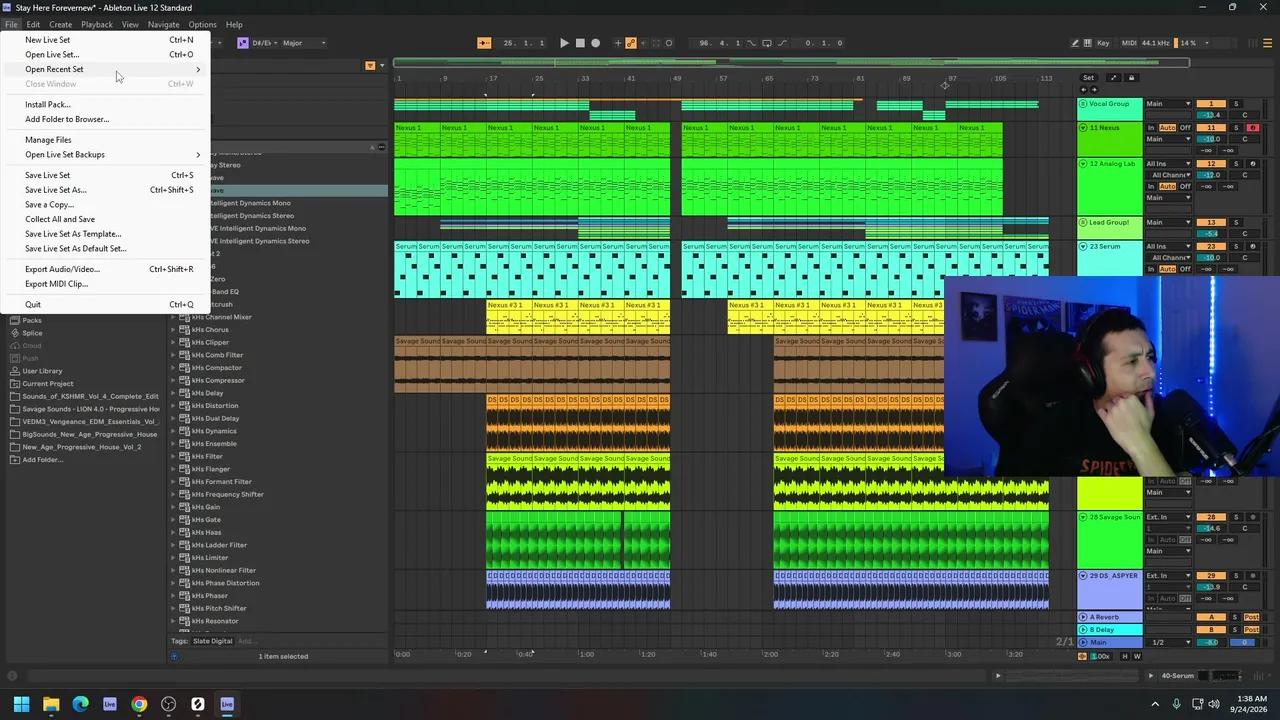This screenshot has width=1280, height=720.
Task: Enable the MIDI map mode button
Action: tap(1129, 43)
